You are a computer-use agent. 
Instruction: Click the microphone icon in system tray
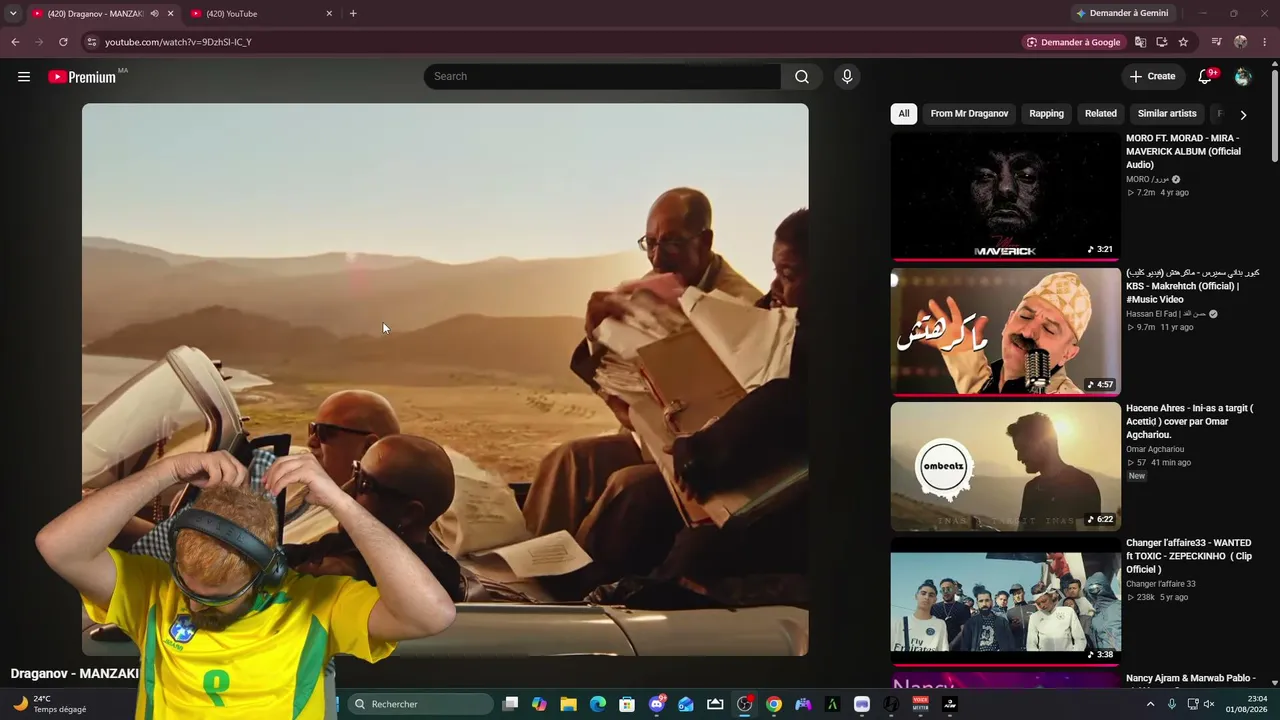point(1172,704)
